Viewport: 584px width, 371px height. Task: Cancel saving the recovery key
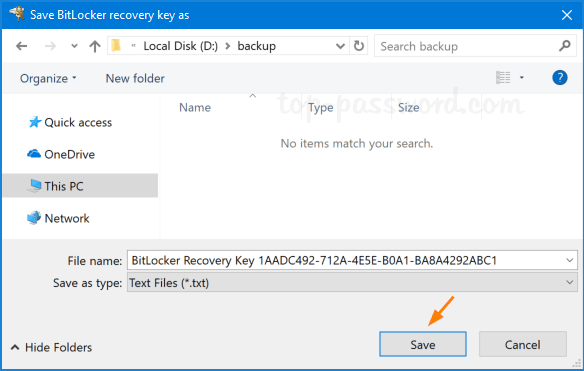523,344
